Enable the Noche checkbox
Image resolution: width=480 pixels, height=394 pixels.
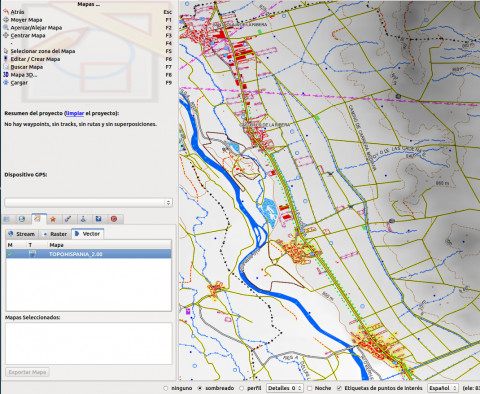click(x=309, y=388)
